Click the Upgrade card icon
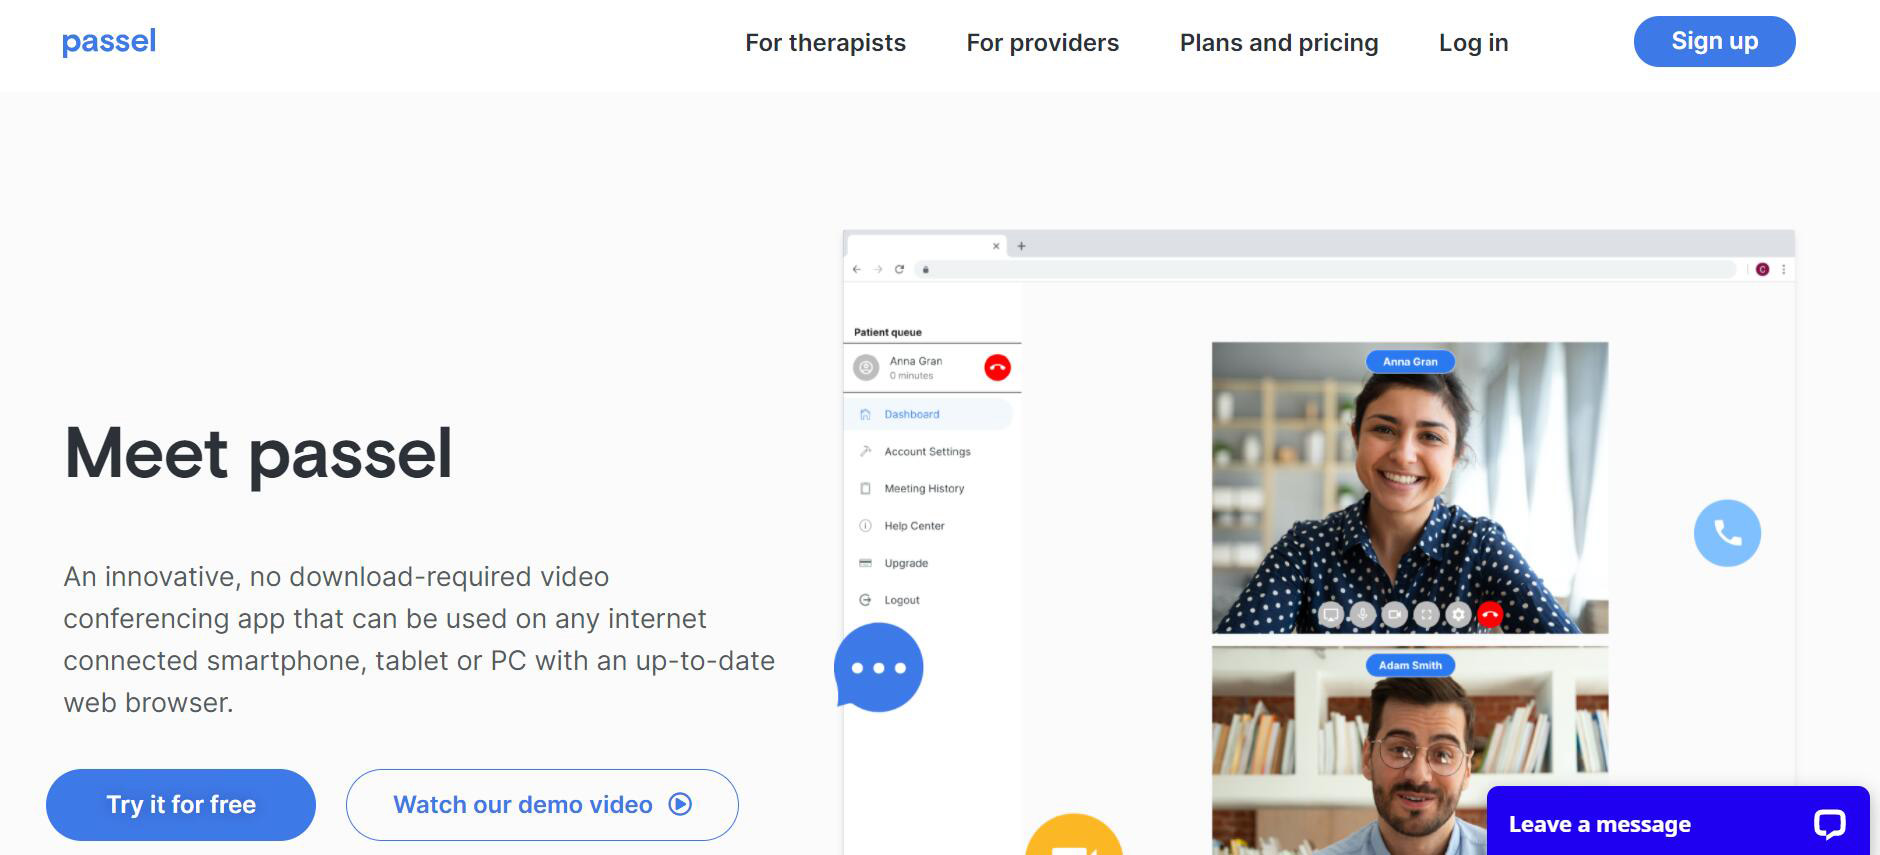The height and width of the screenshot is (855, 1880). pyautogui.click(x=865, y=563)
